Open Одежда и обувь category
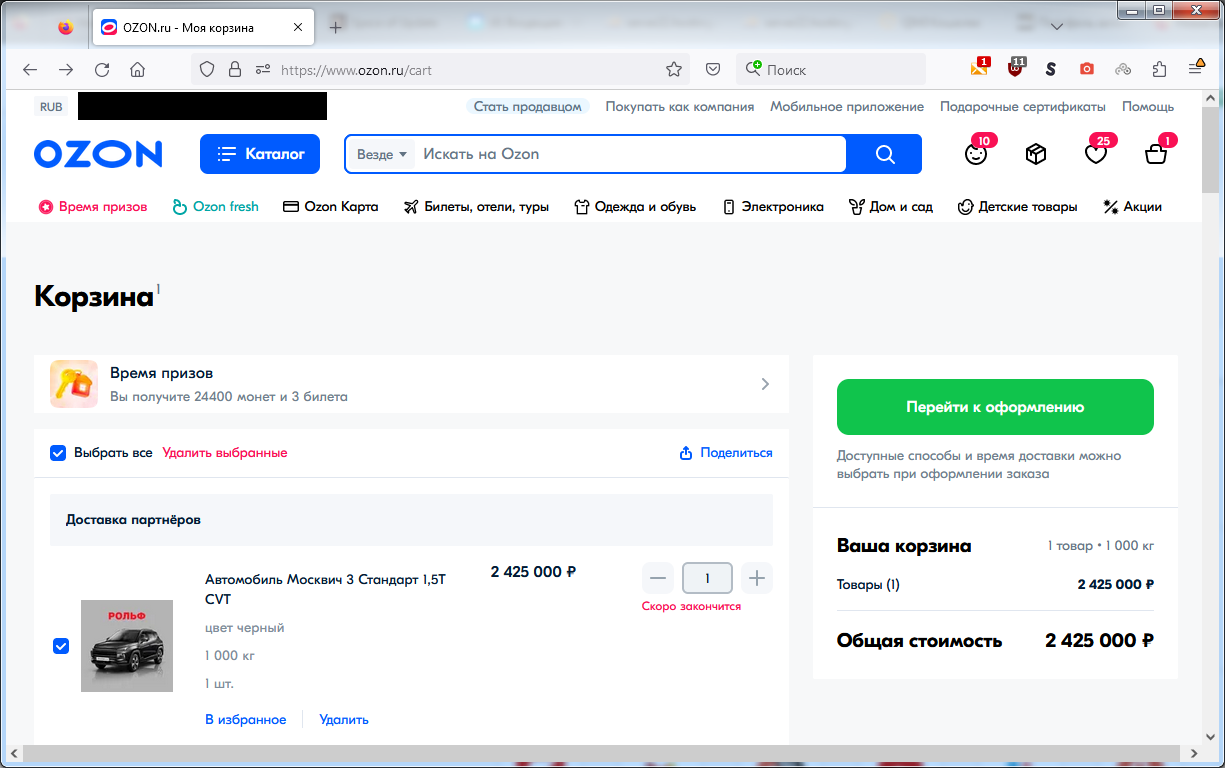 coord(635,207)
